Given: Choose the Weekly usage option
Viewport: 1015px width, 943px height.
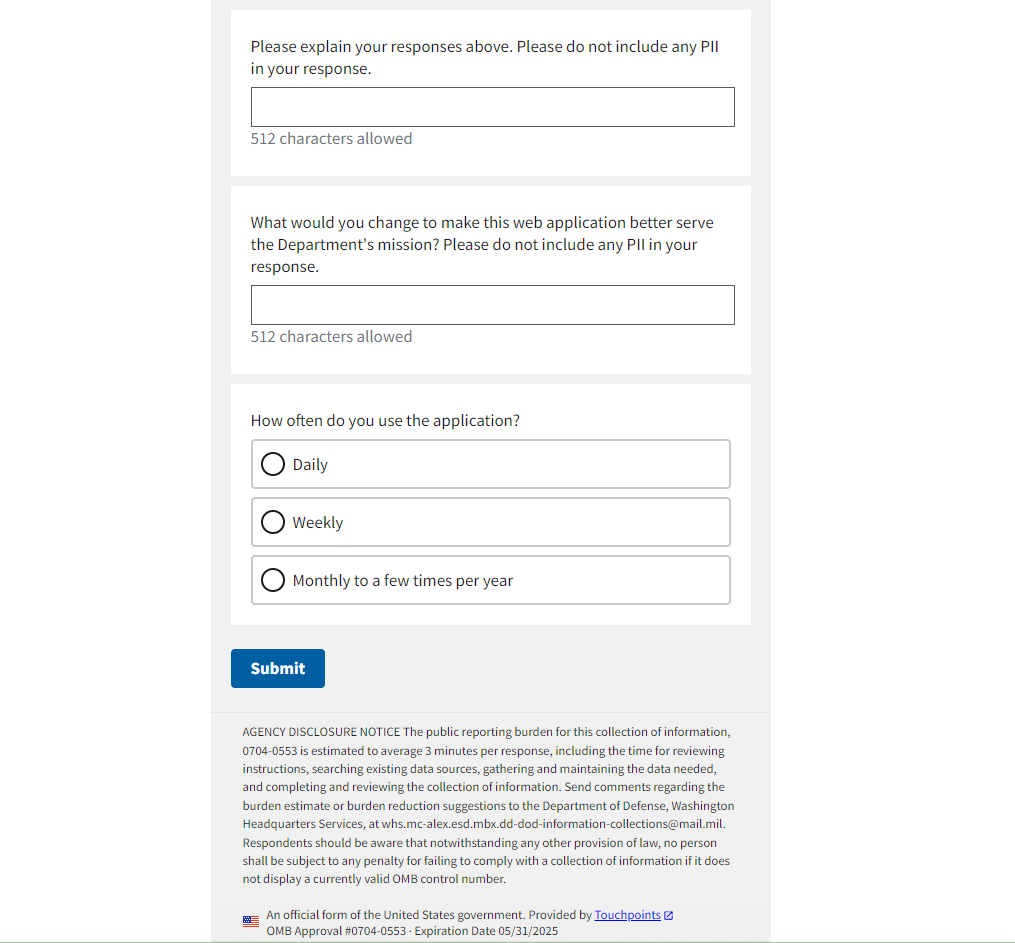Looking at the screenshot, I should coord(273,522).
